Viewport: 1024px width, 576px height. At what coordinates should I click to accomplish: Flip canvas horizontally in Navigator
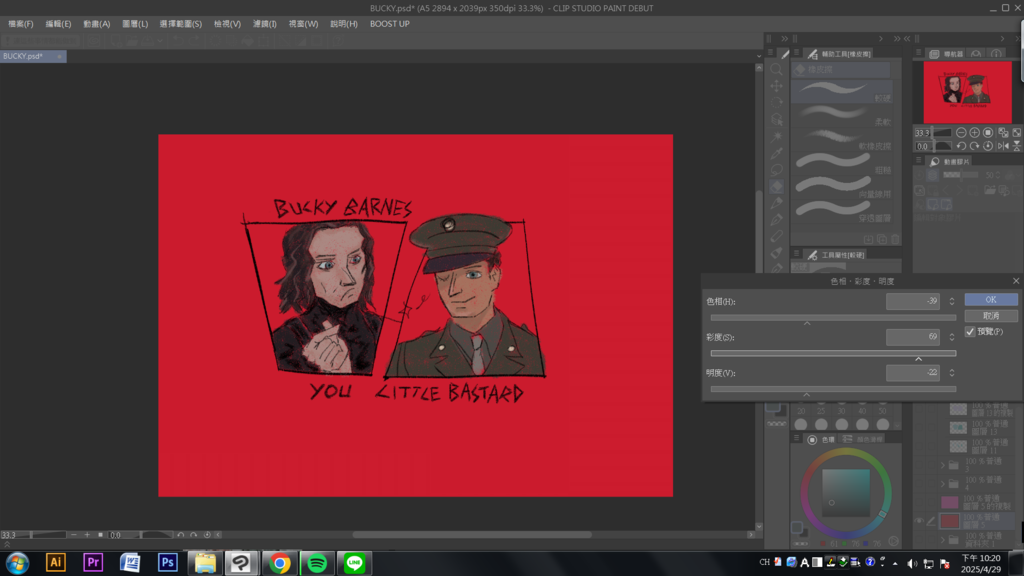pyautogui.click(x=1003, y=146)
